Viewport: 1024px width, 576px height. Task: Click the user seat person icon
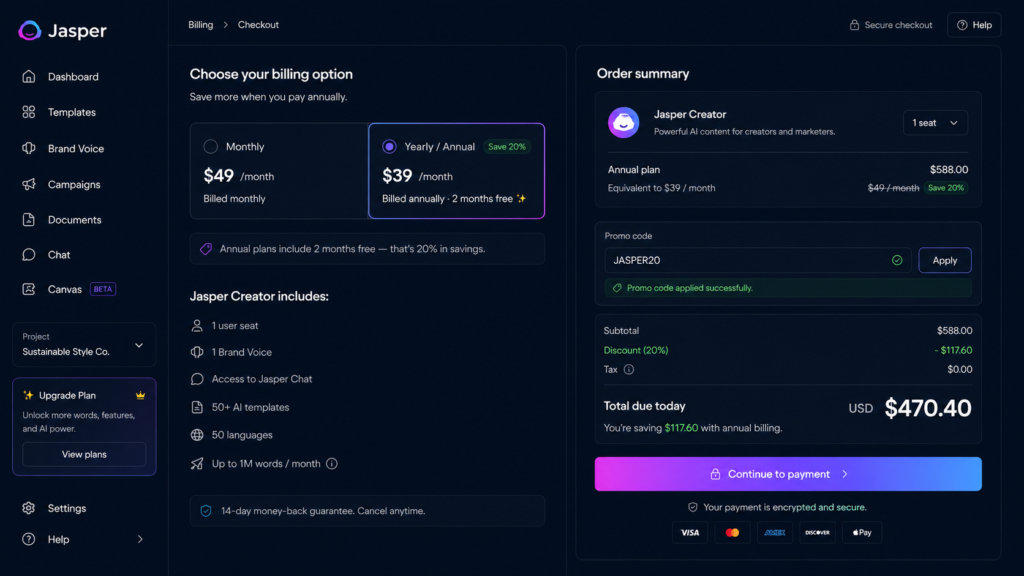point(197,325)
